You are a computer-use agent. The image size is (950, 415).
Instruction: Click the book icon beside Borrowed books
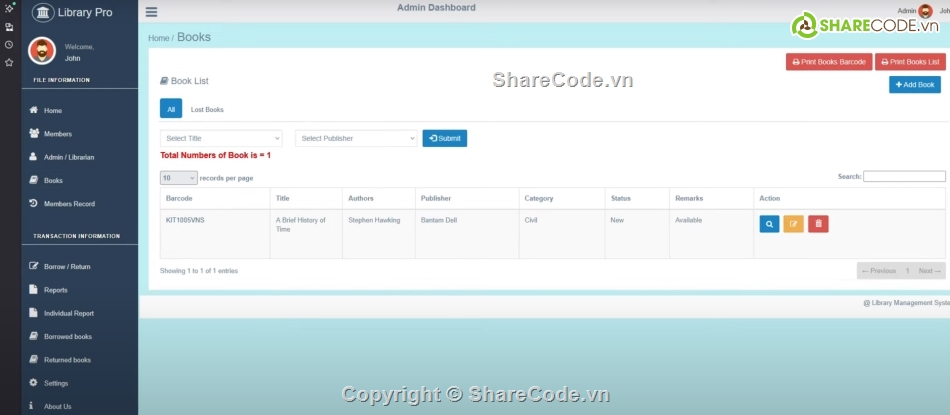[x=33, y=336]
